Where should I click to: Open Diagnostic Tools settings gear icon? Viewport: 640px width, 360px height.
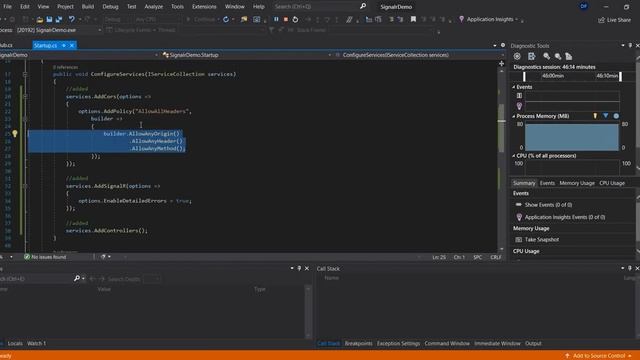[517, 56]
